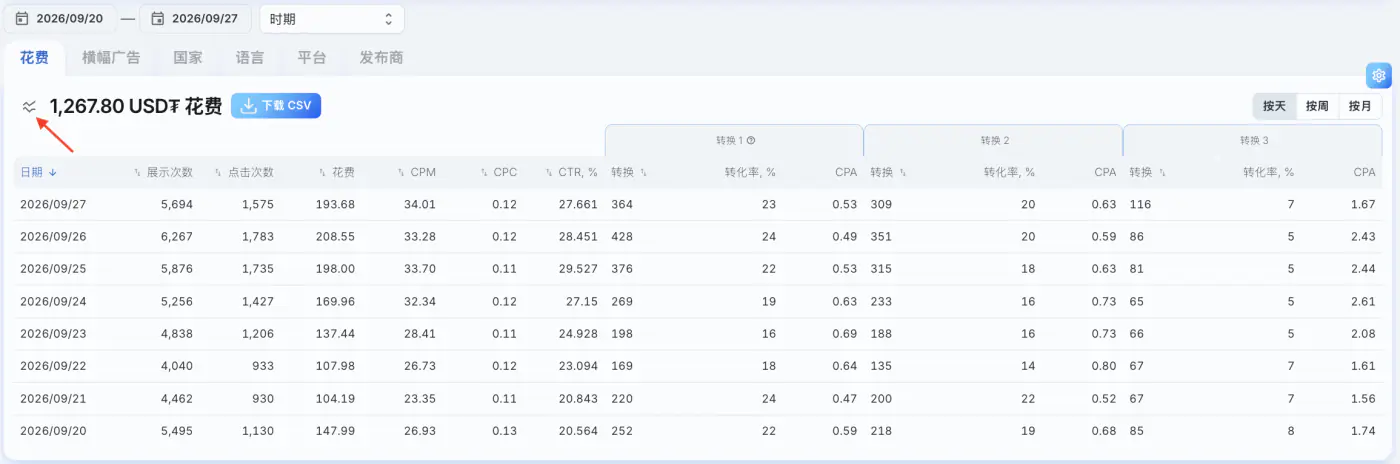Click clicks value 933
Image resolution: width=1400 pixels, height=464 pixels.
click(263, 367)
